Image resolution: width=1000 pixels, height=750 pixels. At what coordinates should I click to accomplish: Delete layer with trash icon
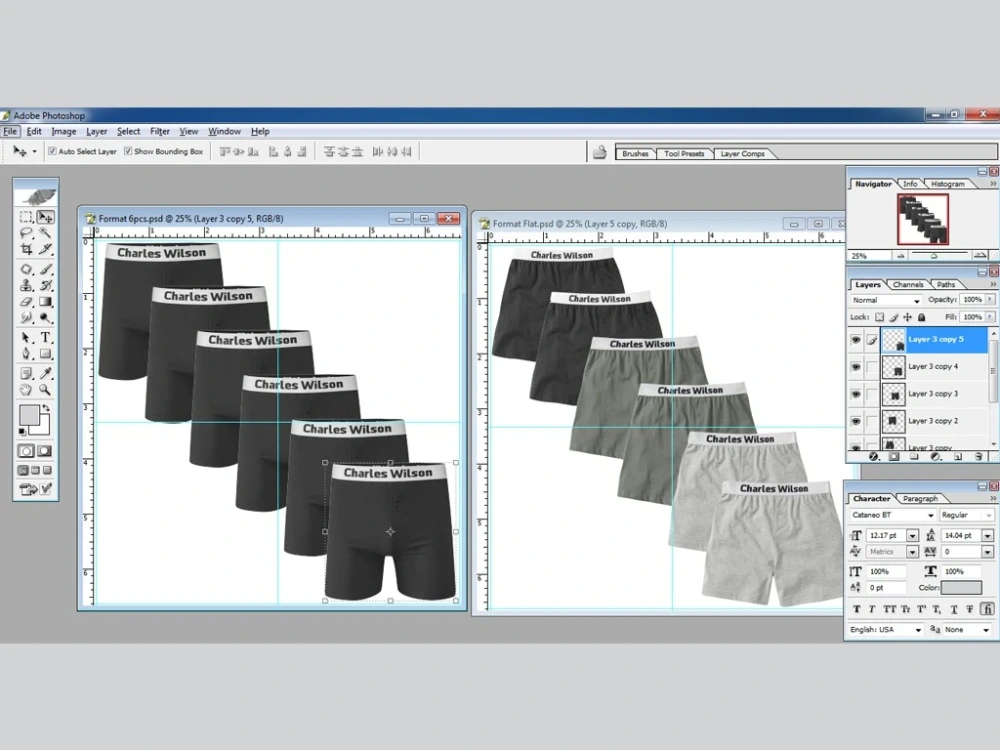point(978,457)
